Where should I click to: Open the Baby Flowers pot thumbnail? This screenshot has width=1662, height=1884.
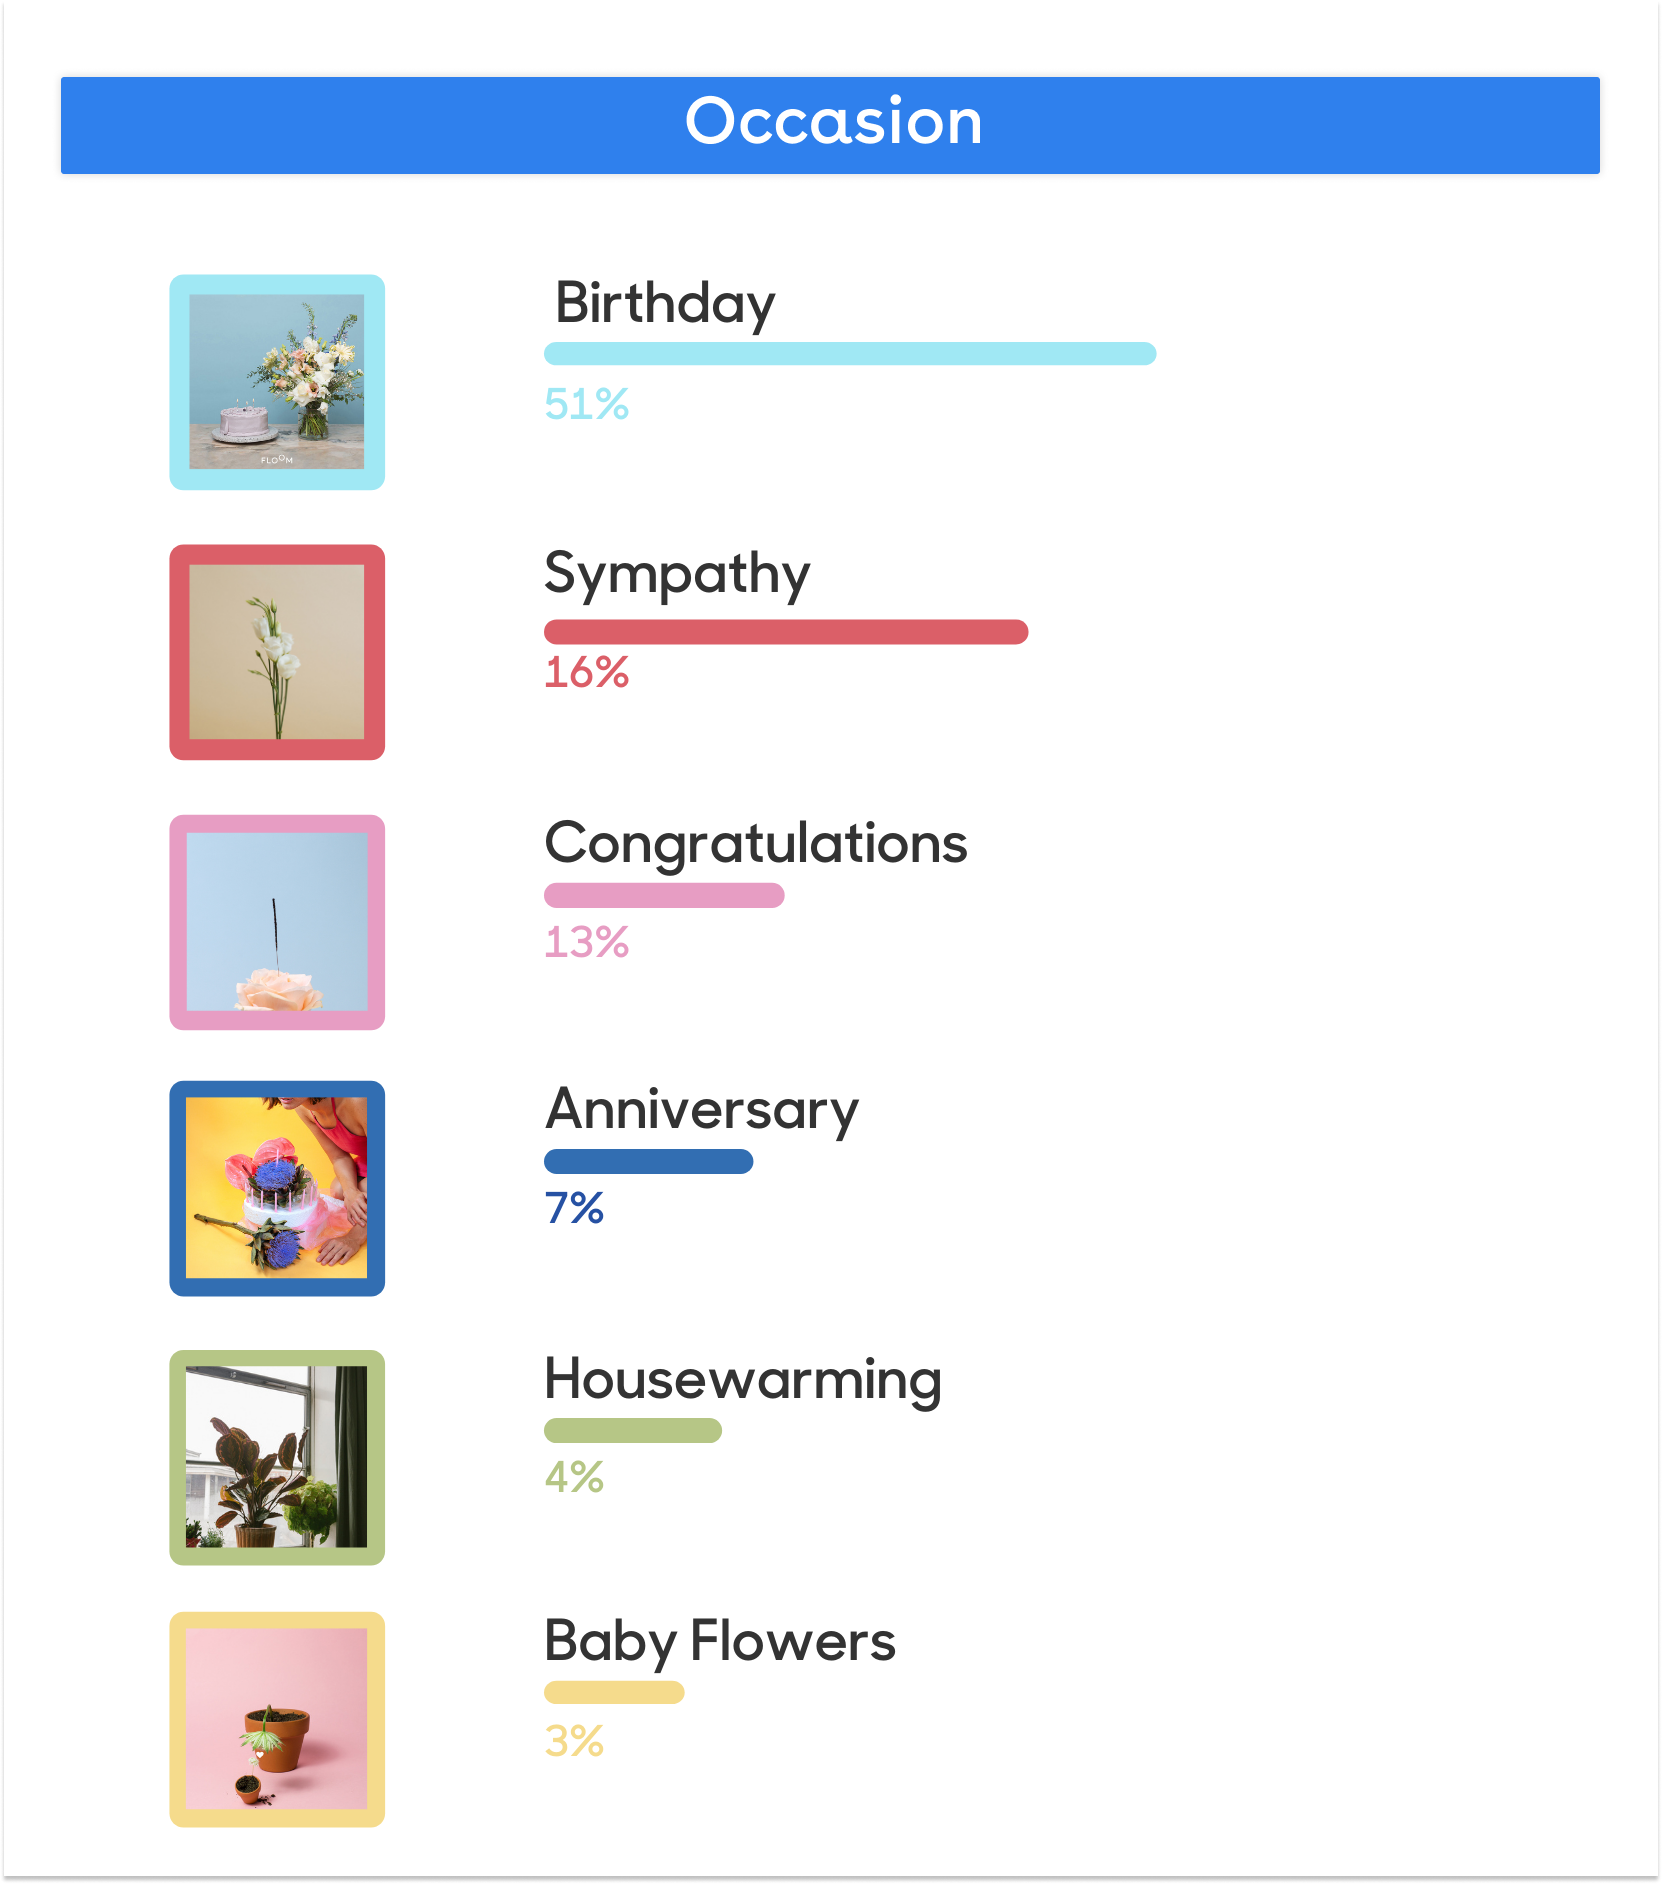tap(277, 1719)
